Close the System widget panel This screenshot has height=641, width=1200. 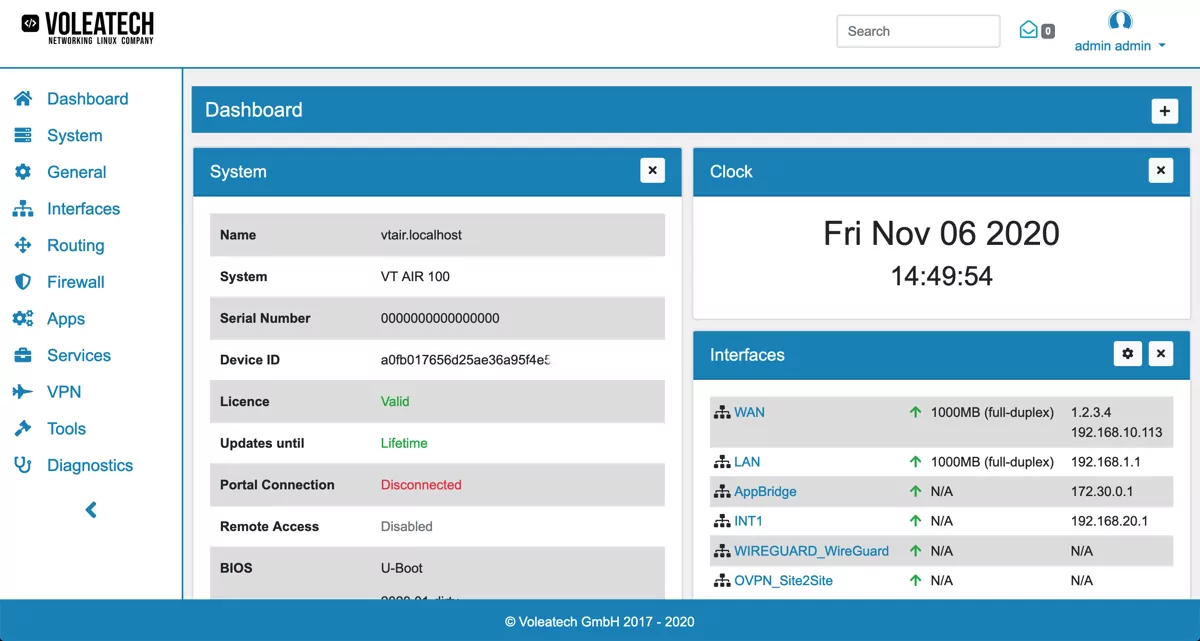pyautogui.click(x=652, y=171)
